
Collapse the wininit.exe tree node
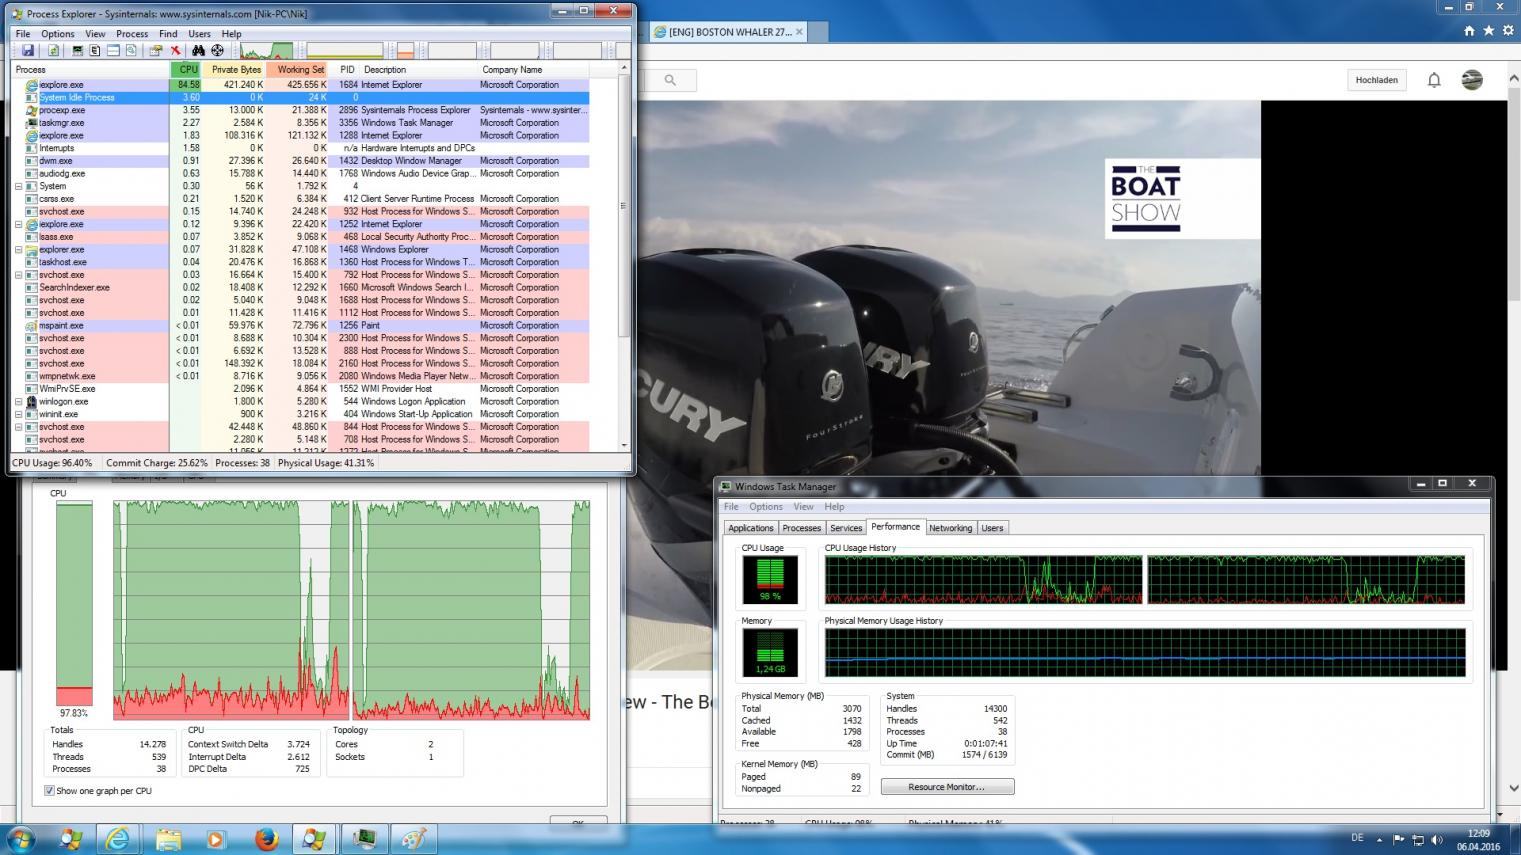click(x=19, y=414)
